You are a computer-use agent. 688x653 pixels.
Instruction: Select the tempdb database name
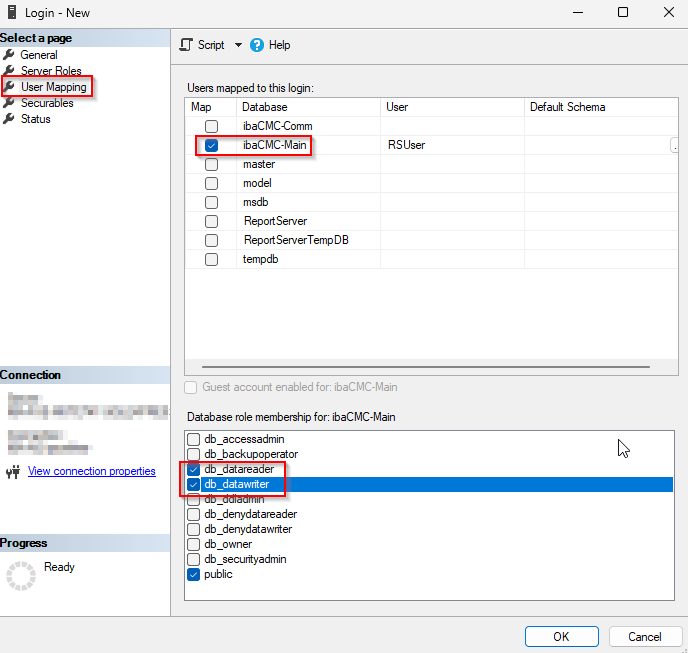pyautogui.click(x=261, y=259)
